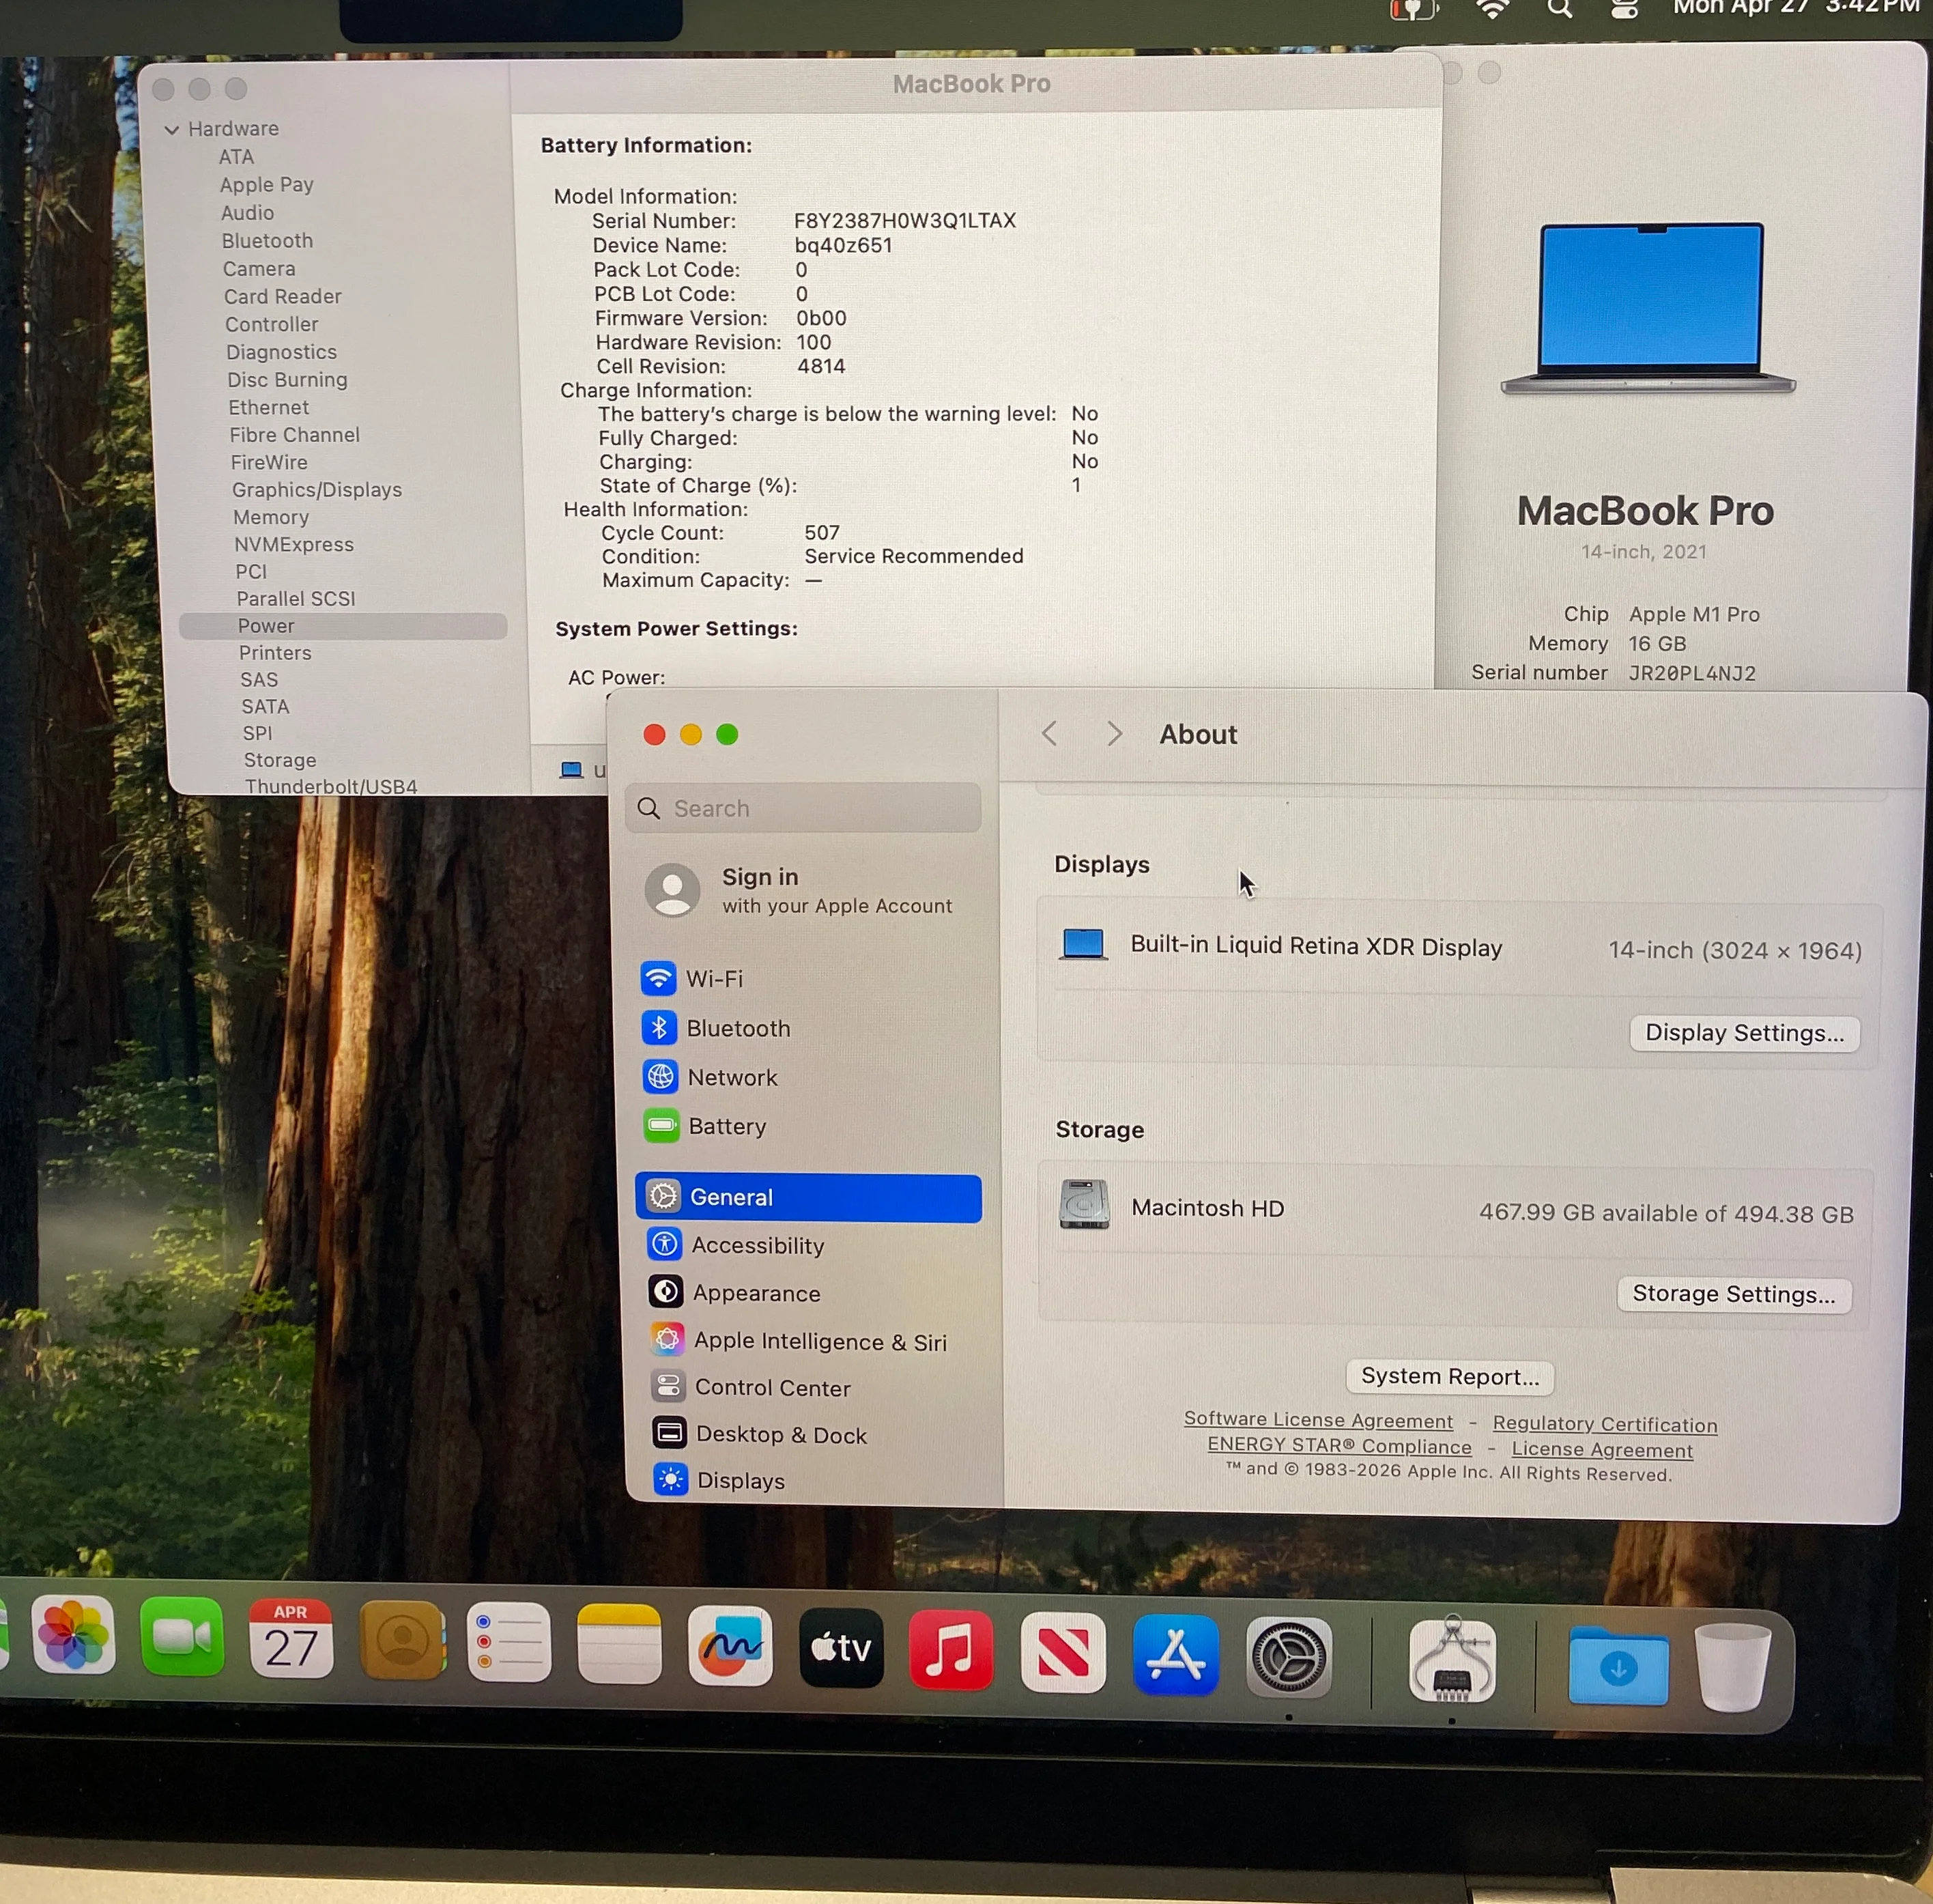Open Regulatory Certification link

pos(1604,1424)
